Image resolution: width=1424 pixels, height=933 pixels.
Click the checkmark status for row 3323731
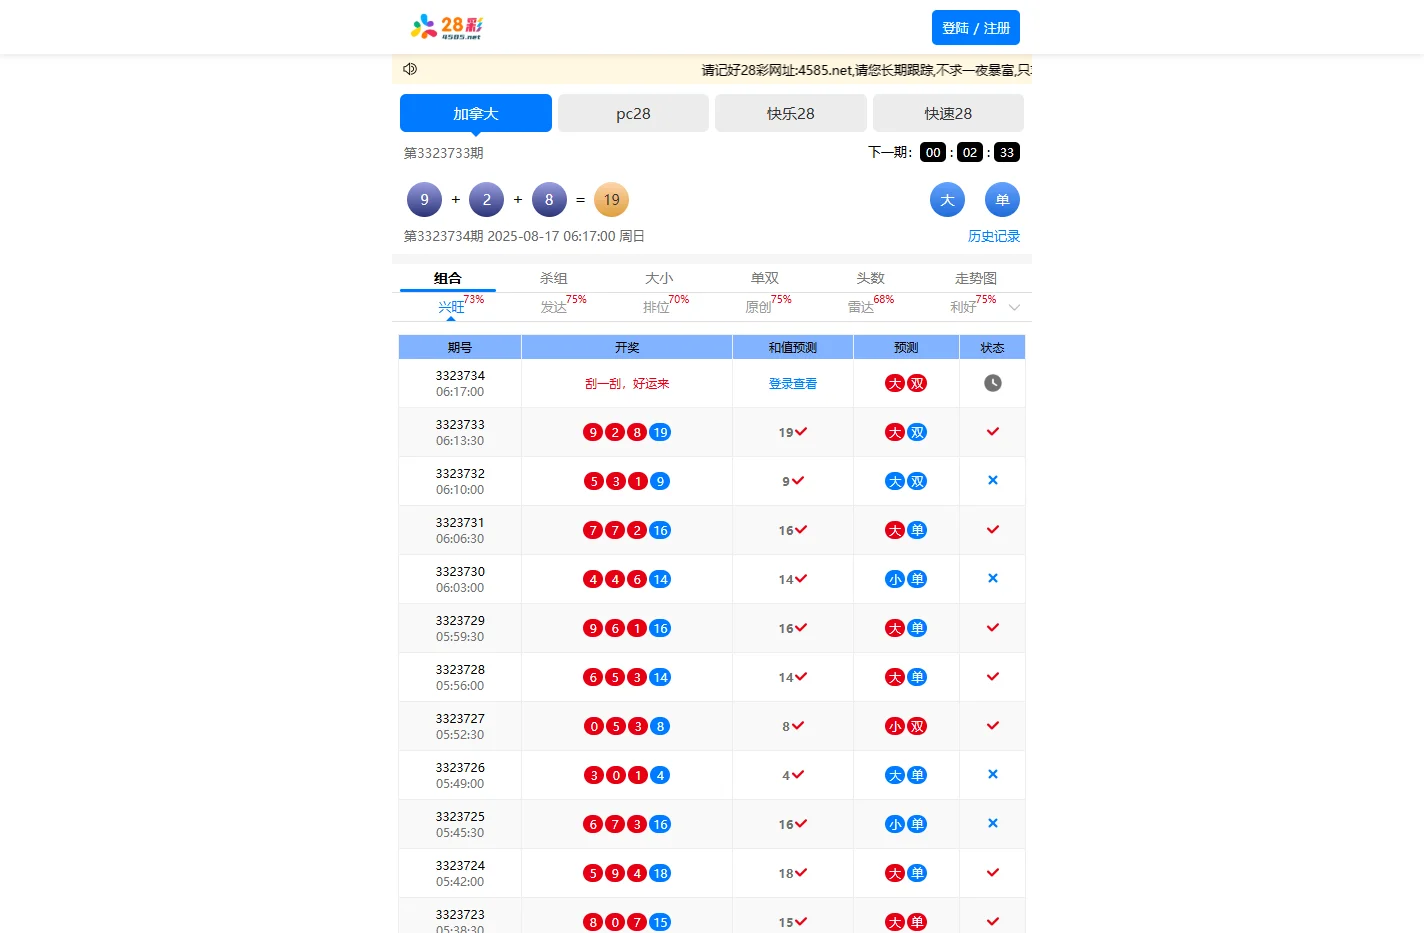pyautogui.click(x=993, y=530)
